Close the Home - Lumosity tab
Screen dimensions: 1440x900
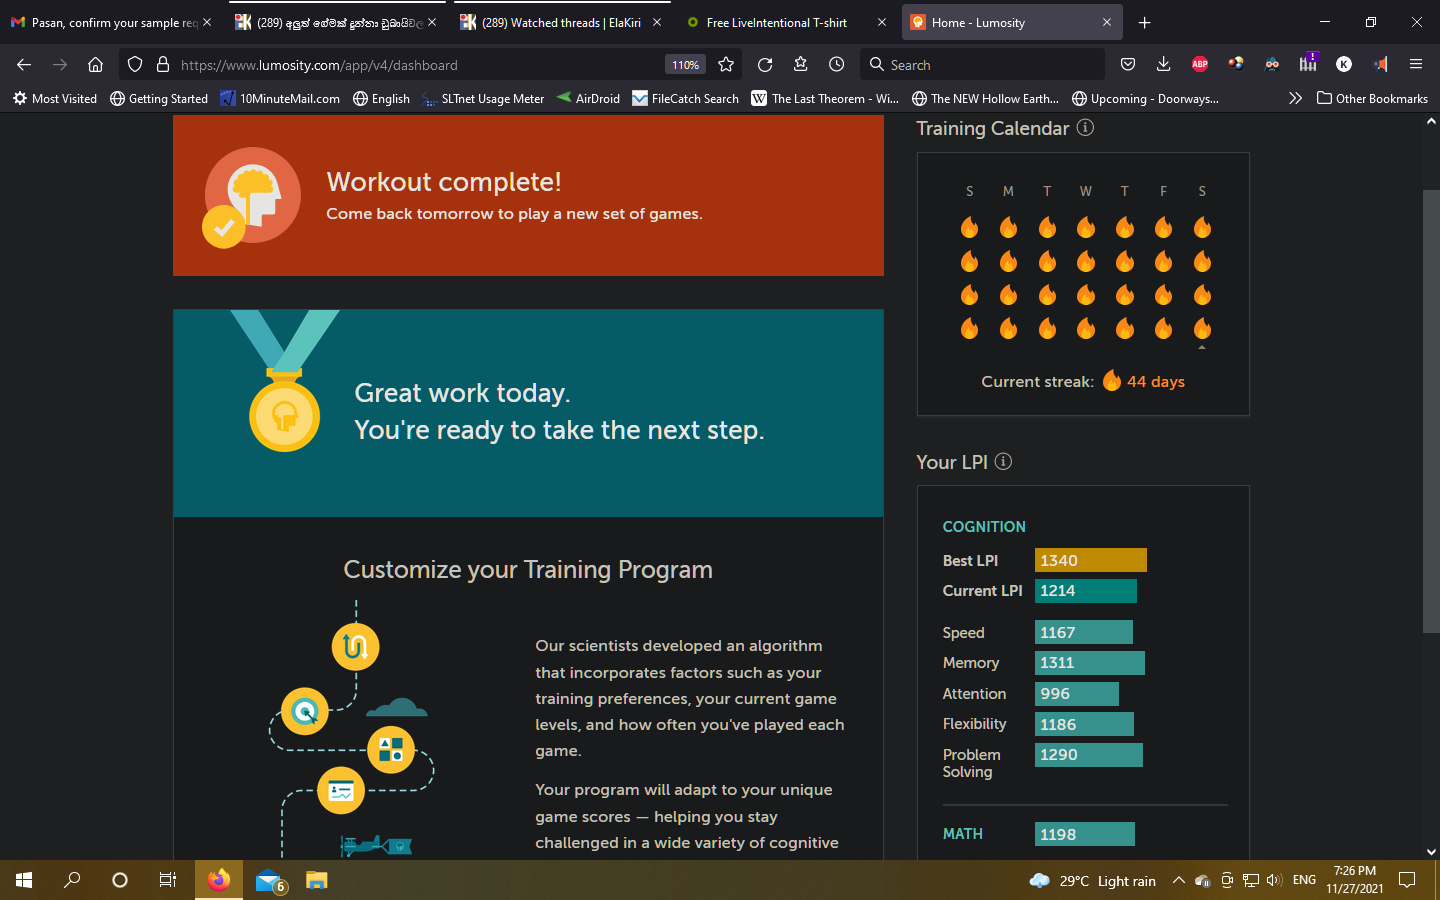[x=1107, y=22]
